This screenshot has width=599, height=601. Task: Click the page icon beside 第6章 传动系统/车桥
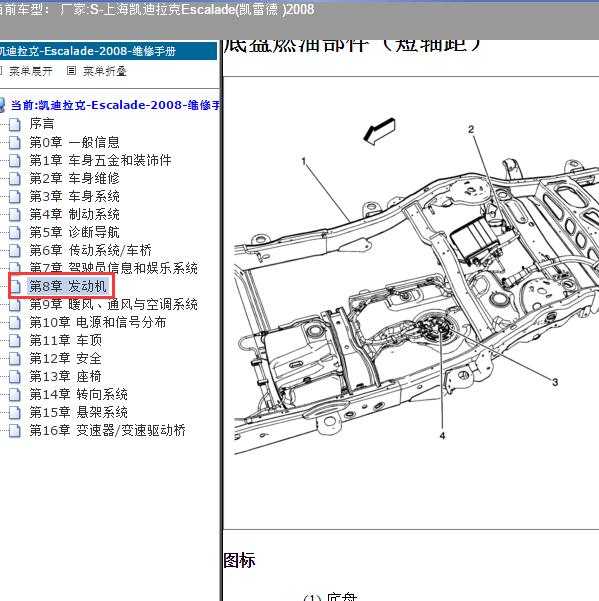point(15,250)
